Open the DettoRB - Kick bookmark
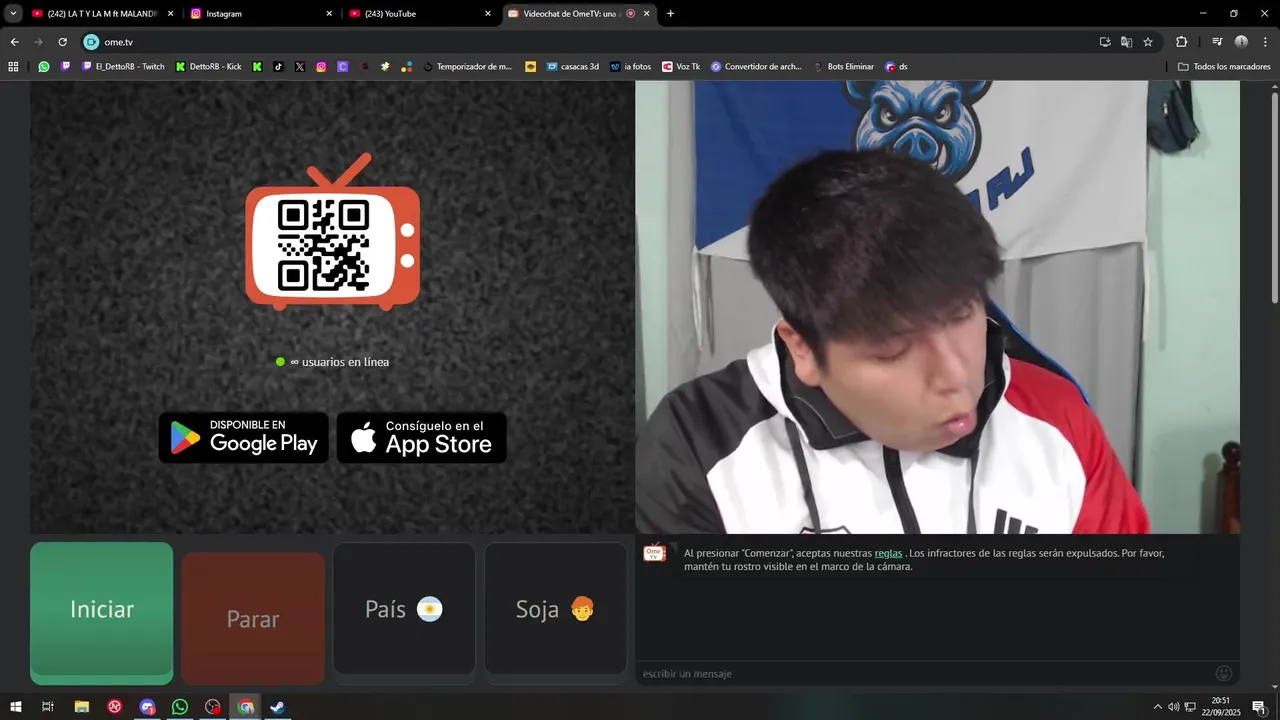This screenshot has height=720, width=1280. click(x=209, y=67)
